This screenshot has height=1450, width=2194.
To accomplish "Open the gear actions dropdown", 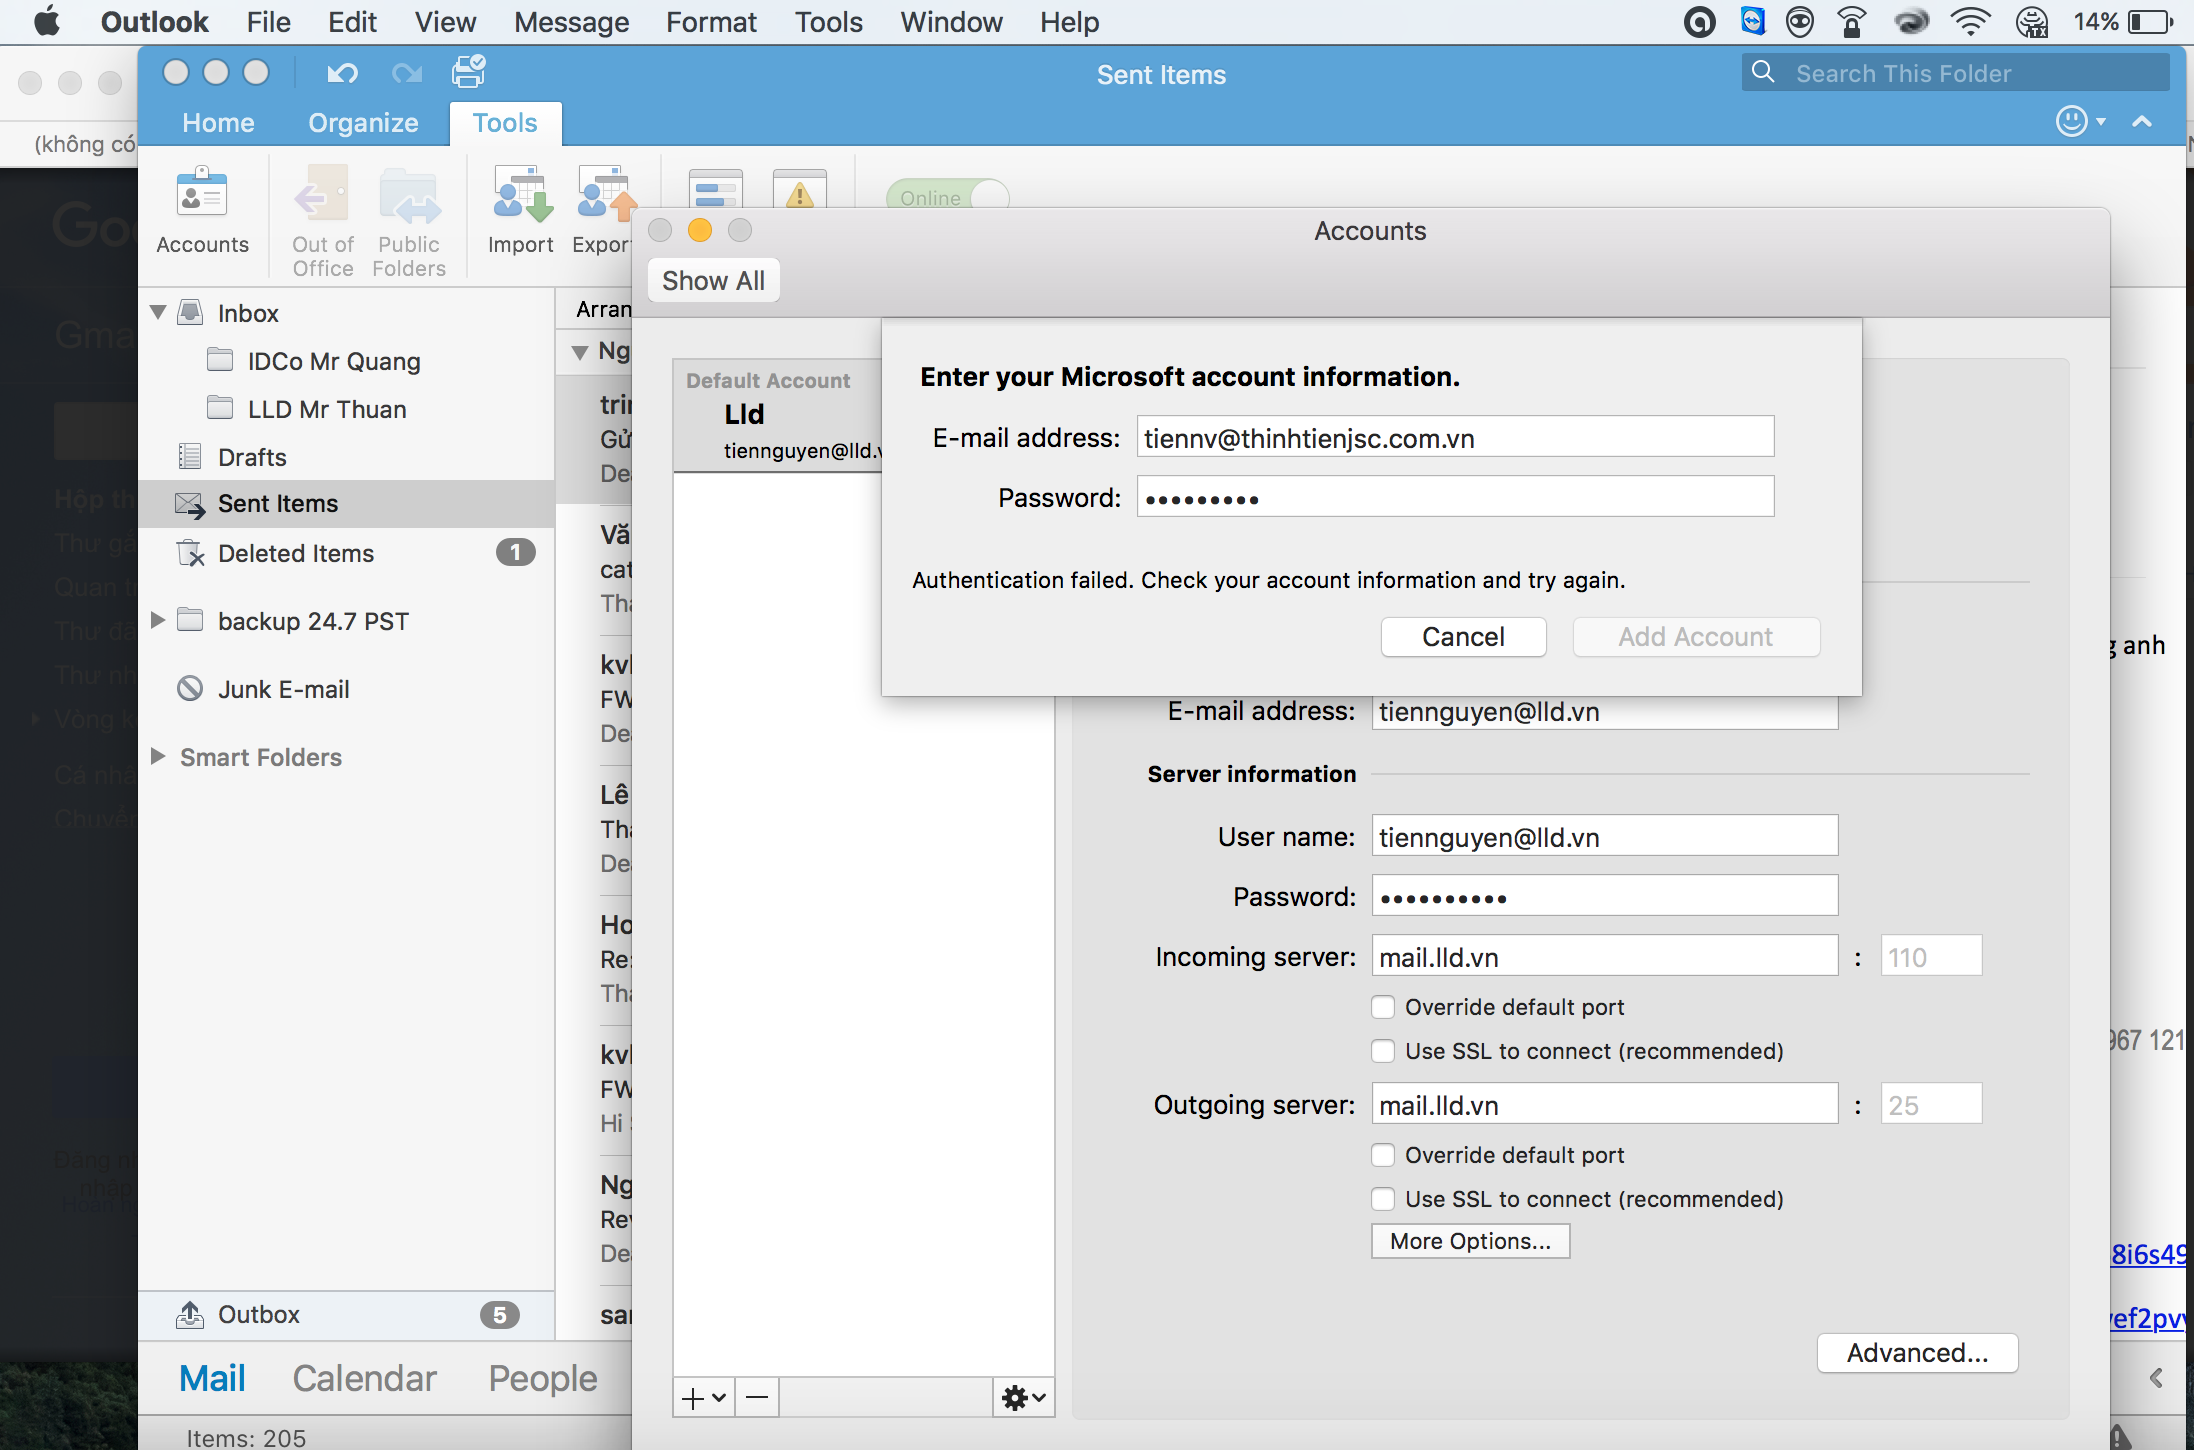I will pos(1024,1397).
